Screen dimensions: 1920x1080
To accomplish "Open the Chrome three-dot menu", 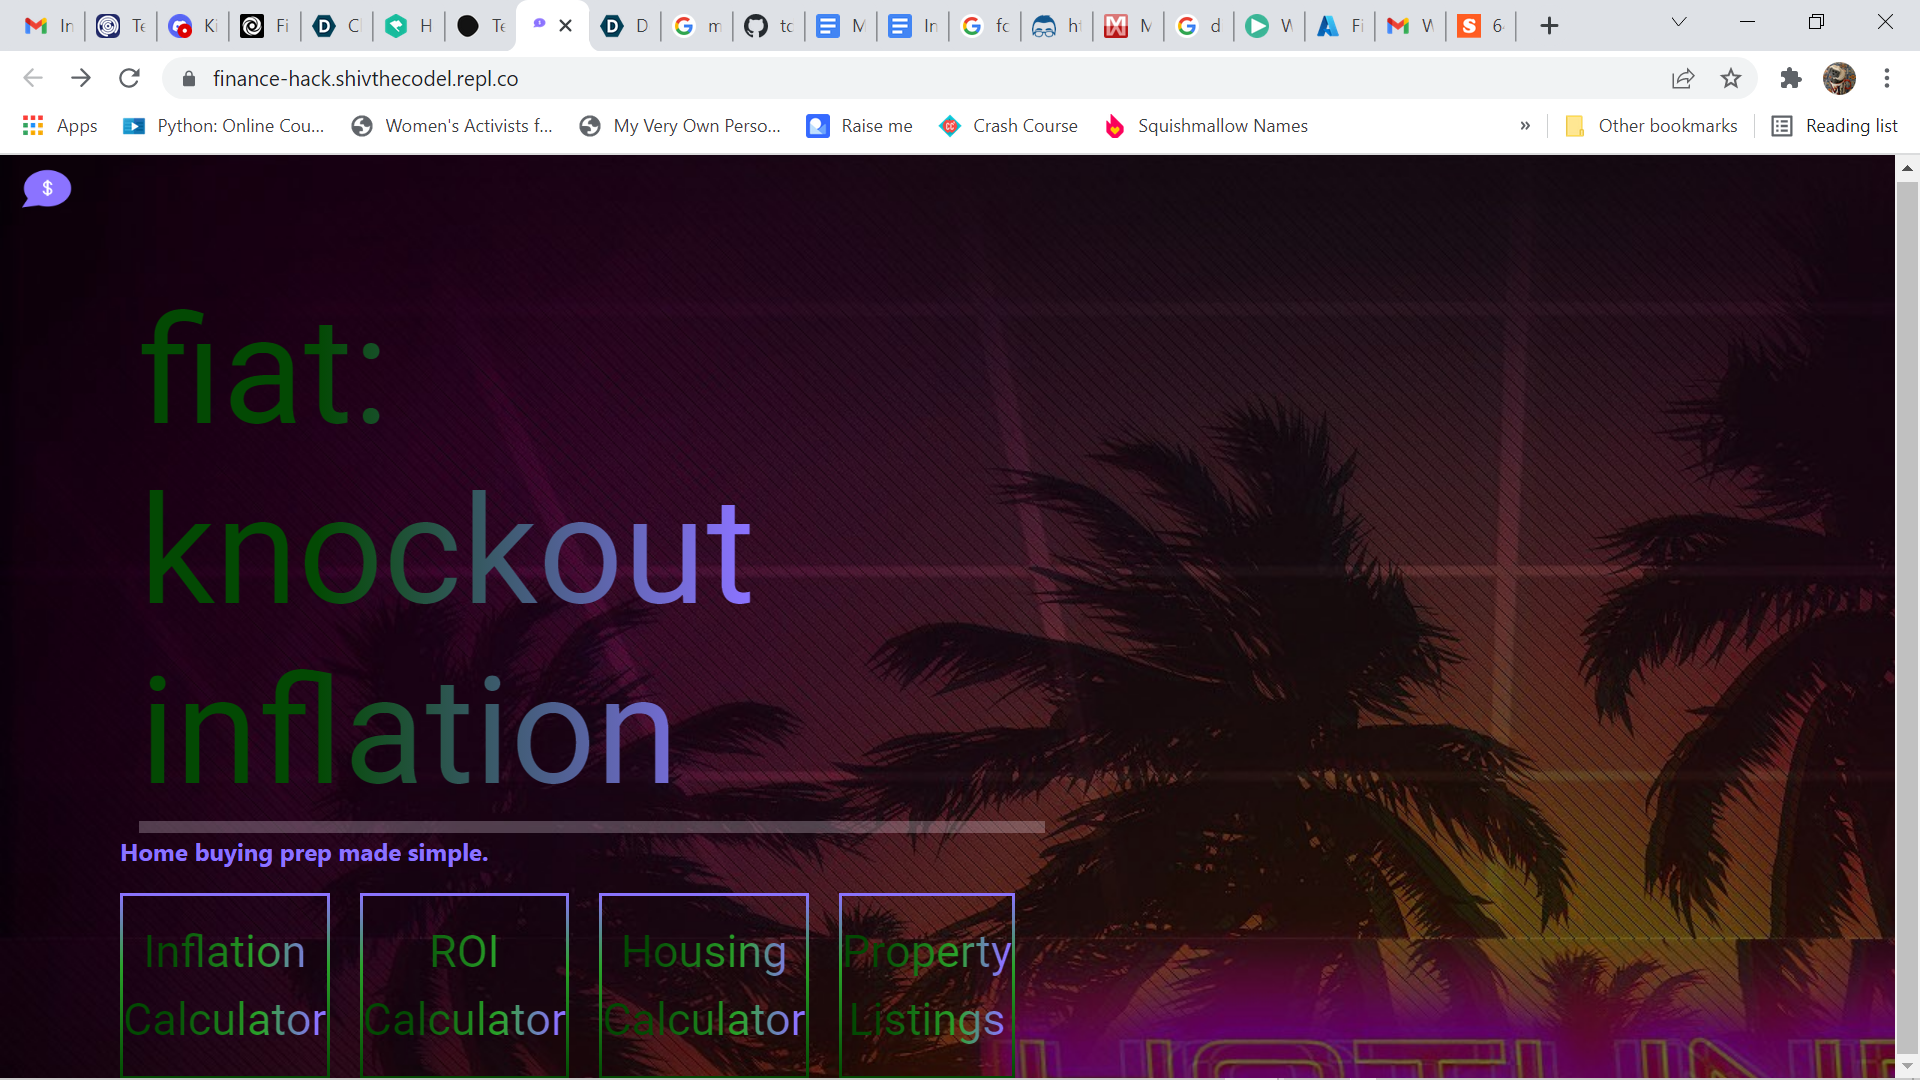I will [x=1887, y=78].
